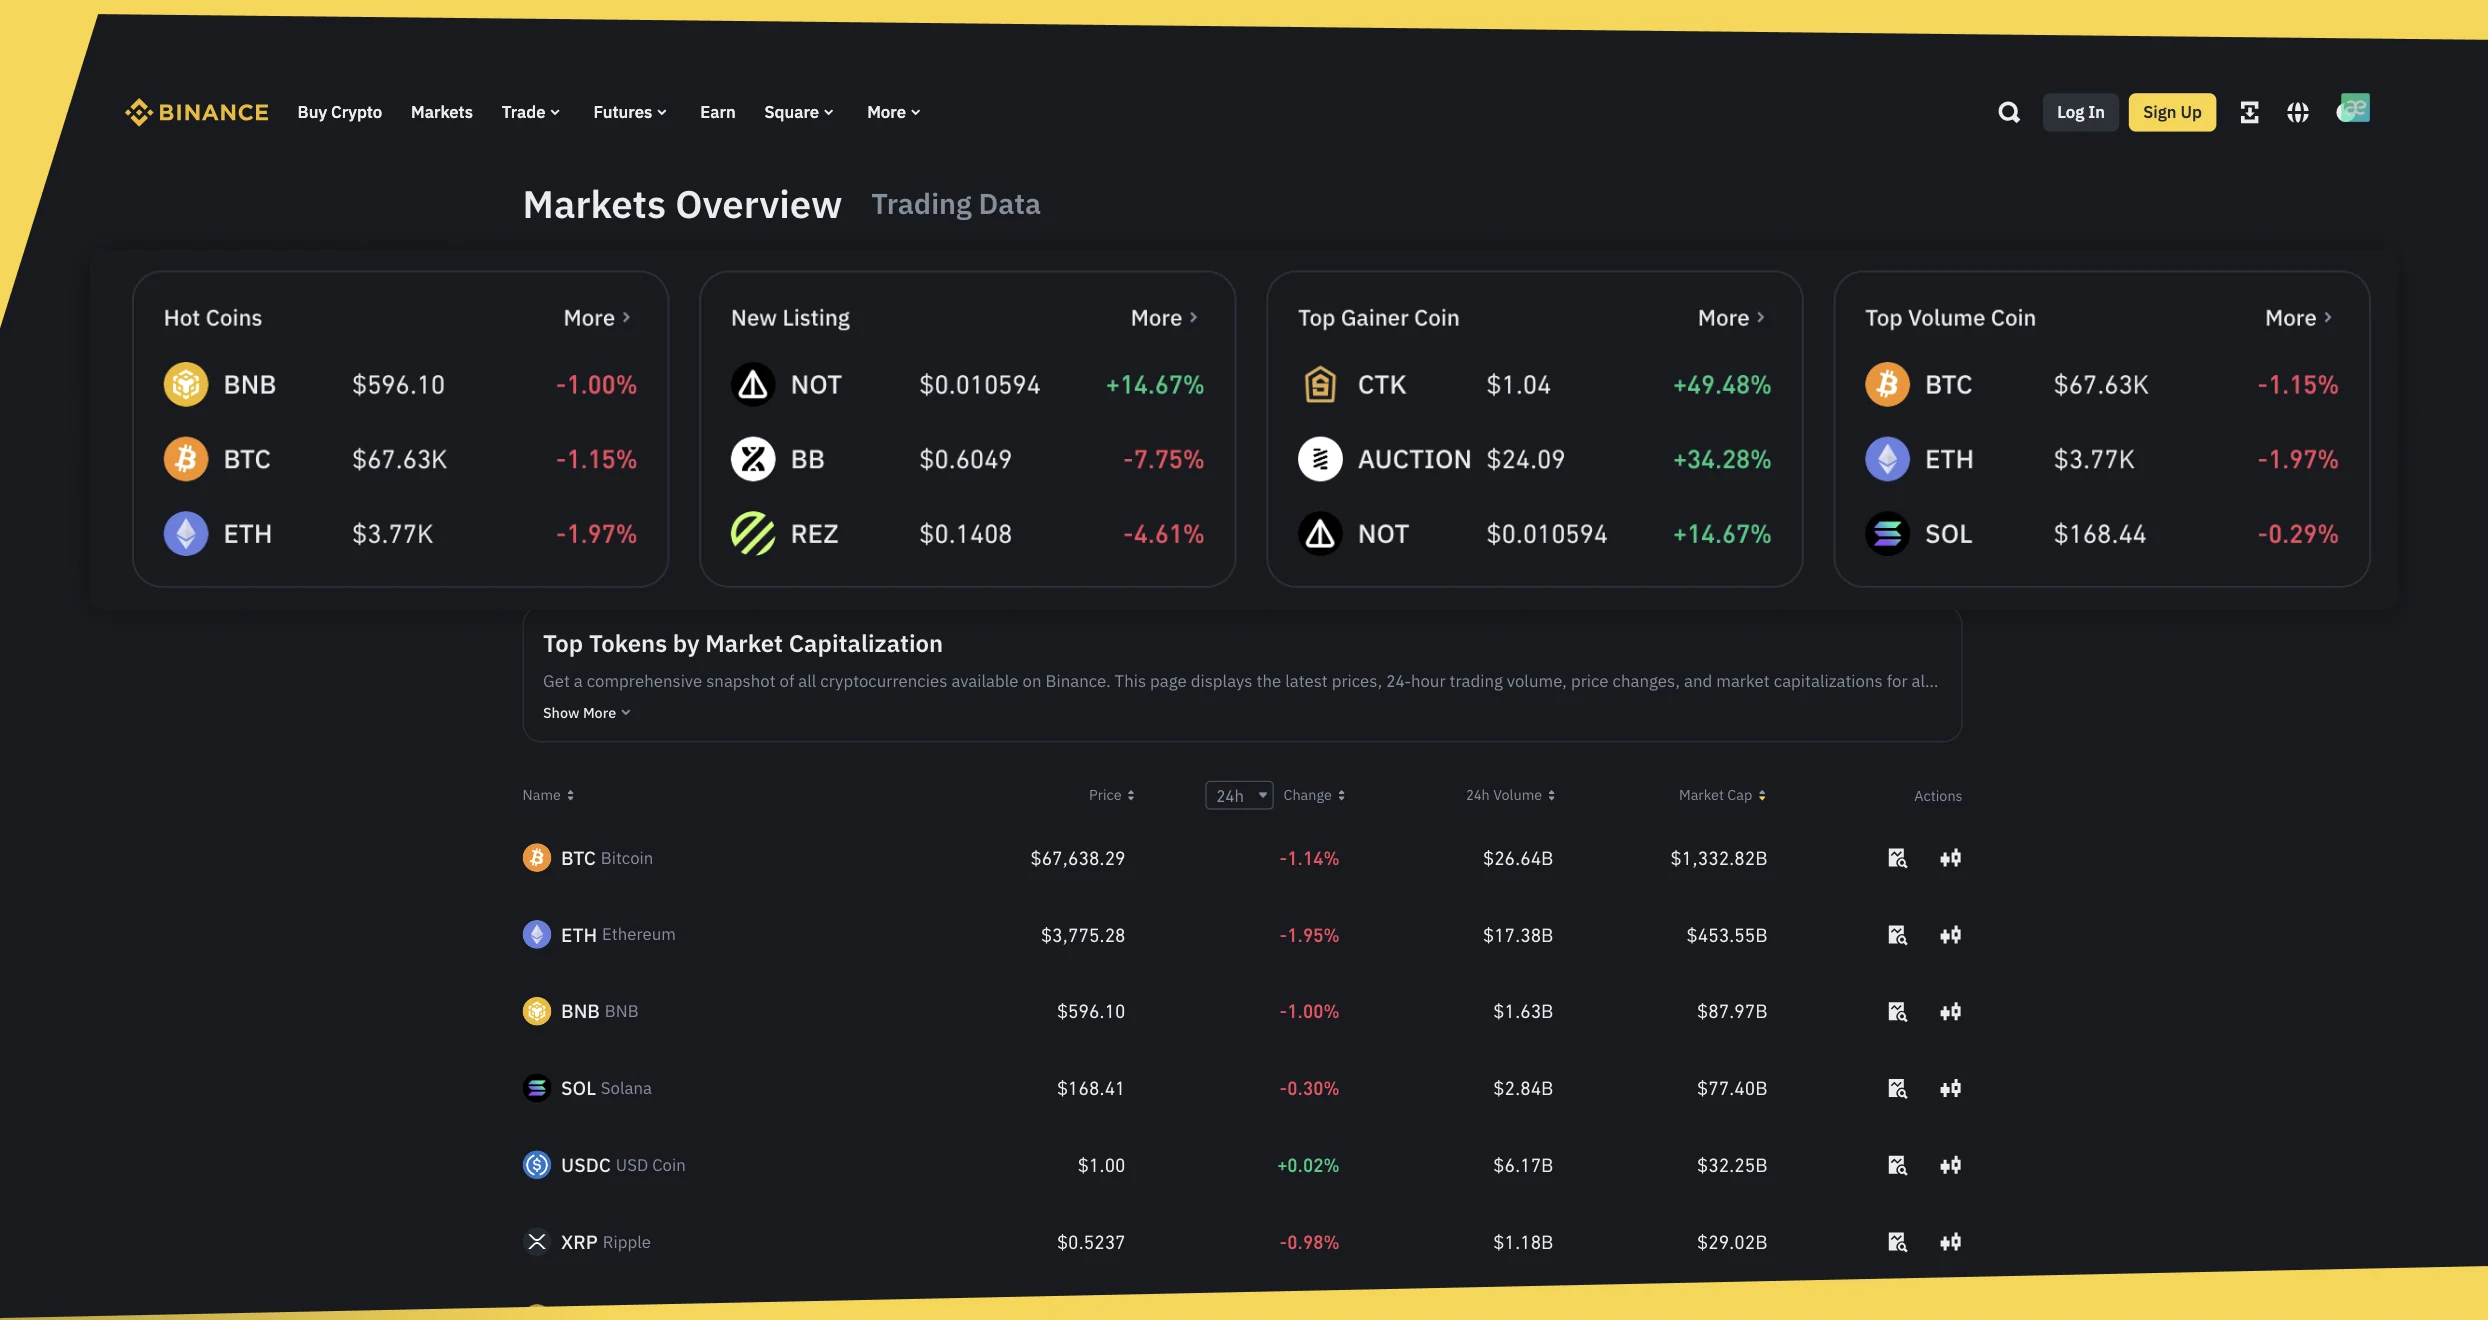
Task: Open the chart view icon for BTC Bitcoin
Action: pyautogui.click(x=1896, y=858)
